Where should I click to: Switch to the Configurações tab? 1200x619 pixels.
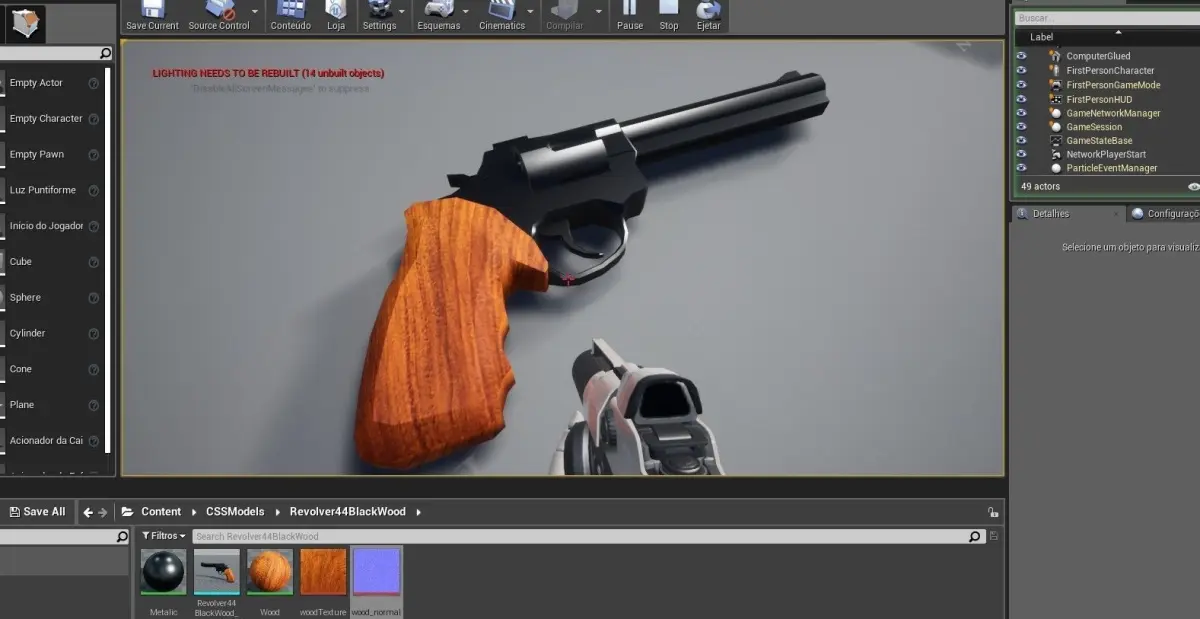click(1165, 214)
